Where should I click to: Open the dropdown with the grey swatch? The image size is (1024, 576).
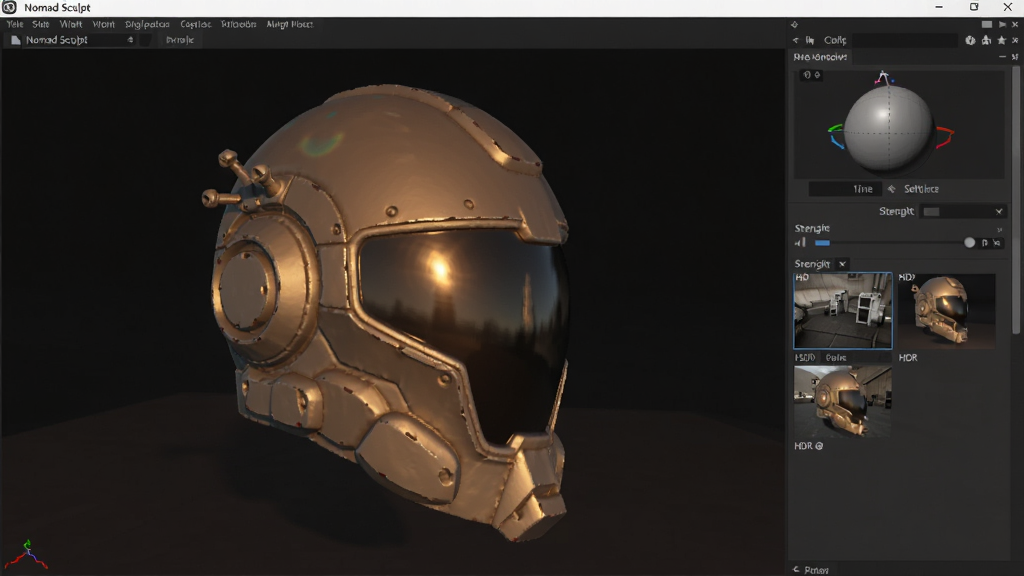pyautogui.click(x=963, y=211)
